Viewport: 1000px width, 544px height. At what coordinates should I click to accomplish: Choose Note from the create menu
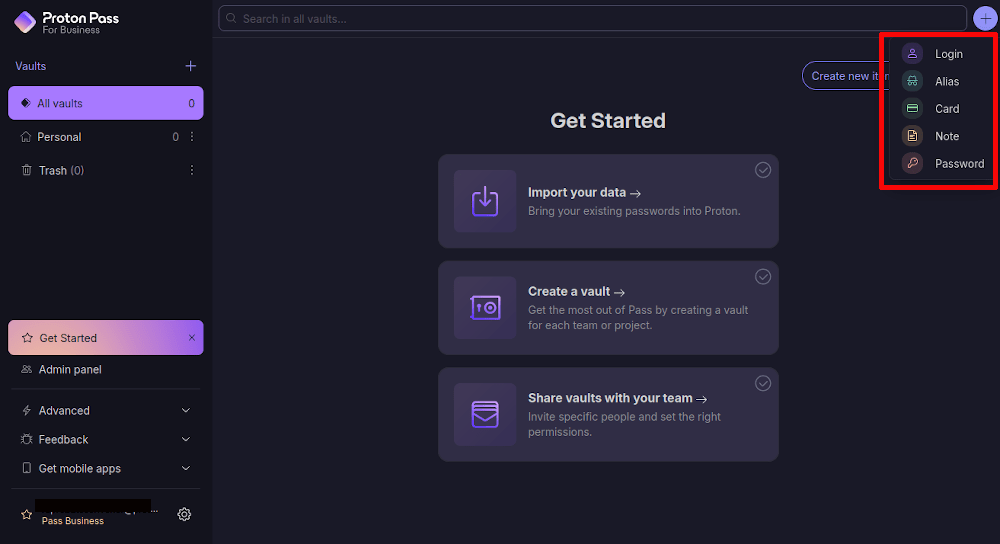[943, 136]
